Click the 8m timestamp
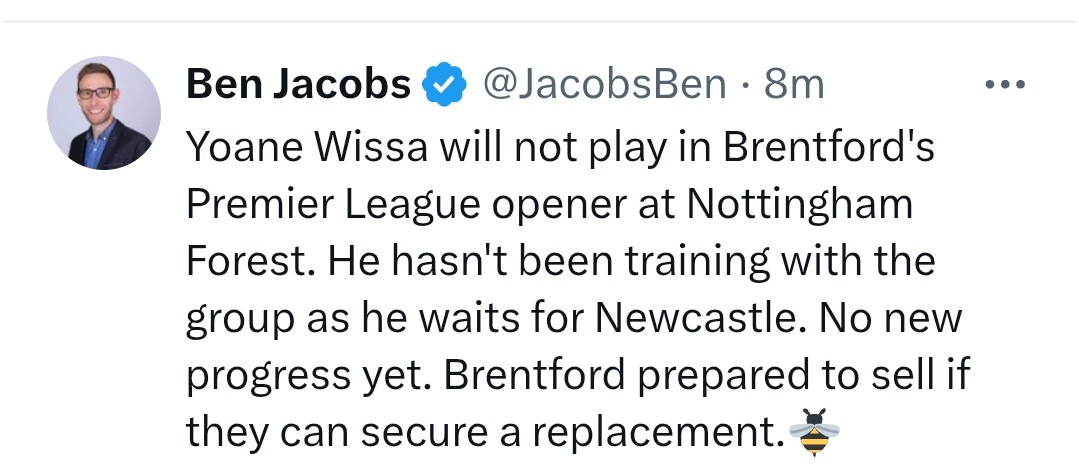Image resolution: width=1079 pixels, height=472 pixels. pyautogui.click(x=795, y=85)
